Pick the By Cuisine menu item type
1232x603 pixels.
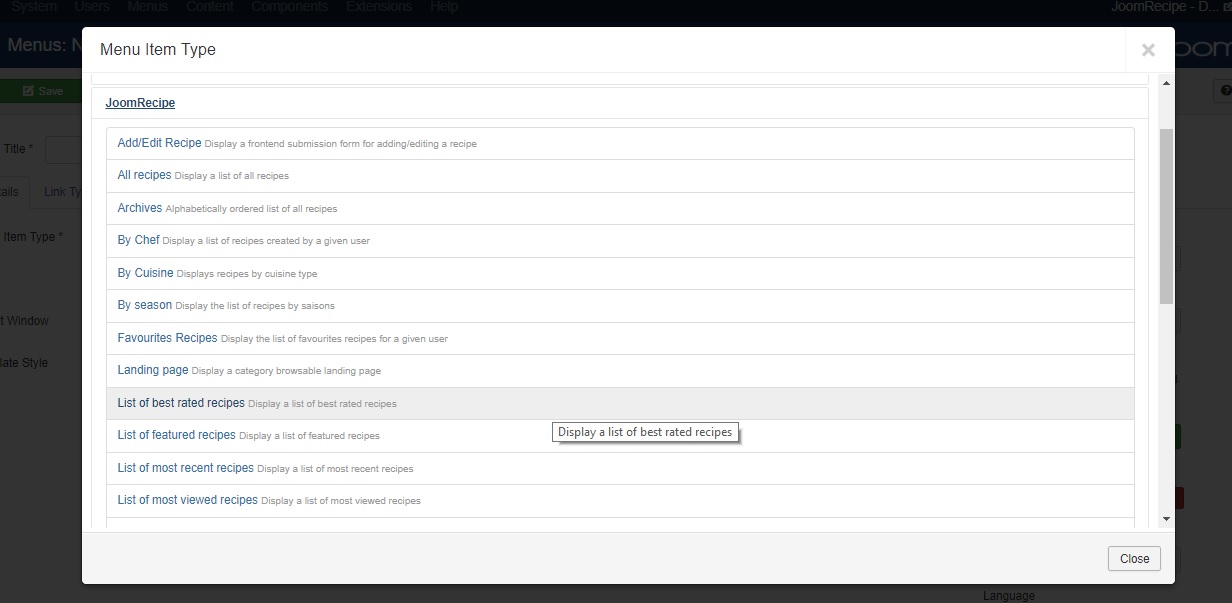pyautogui.click(x=620, y=273)
